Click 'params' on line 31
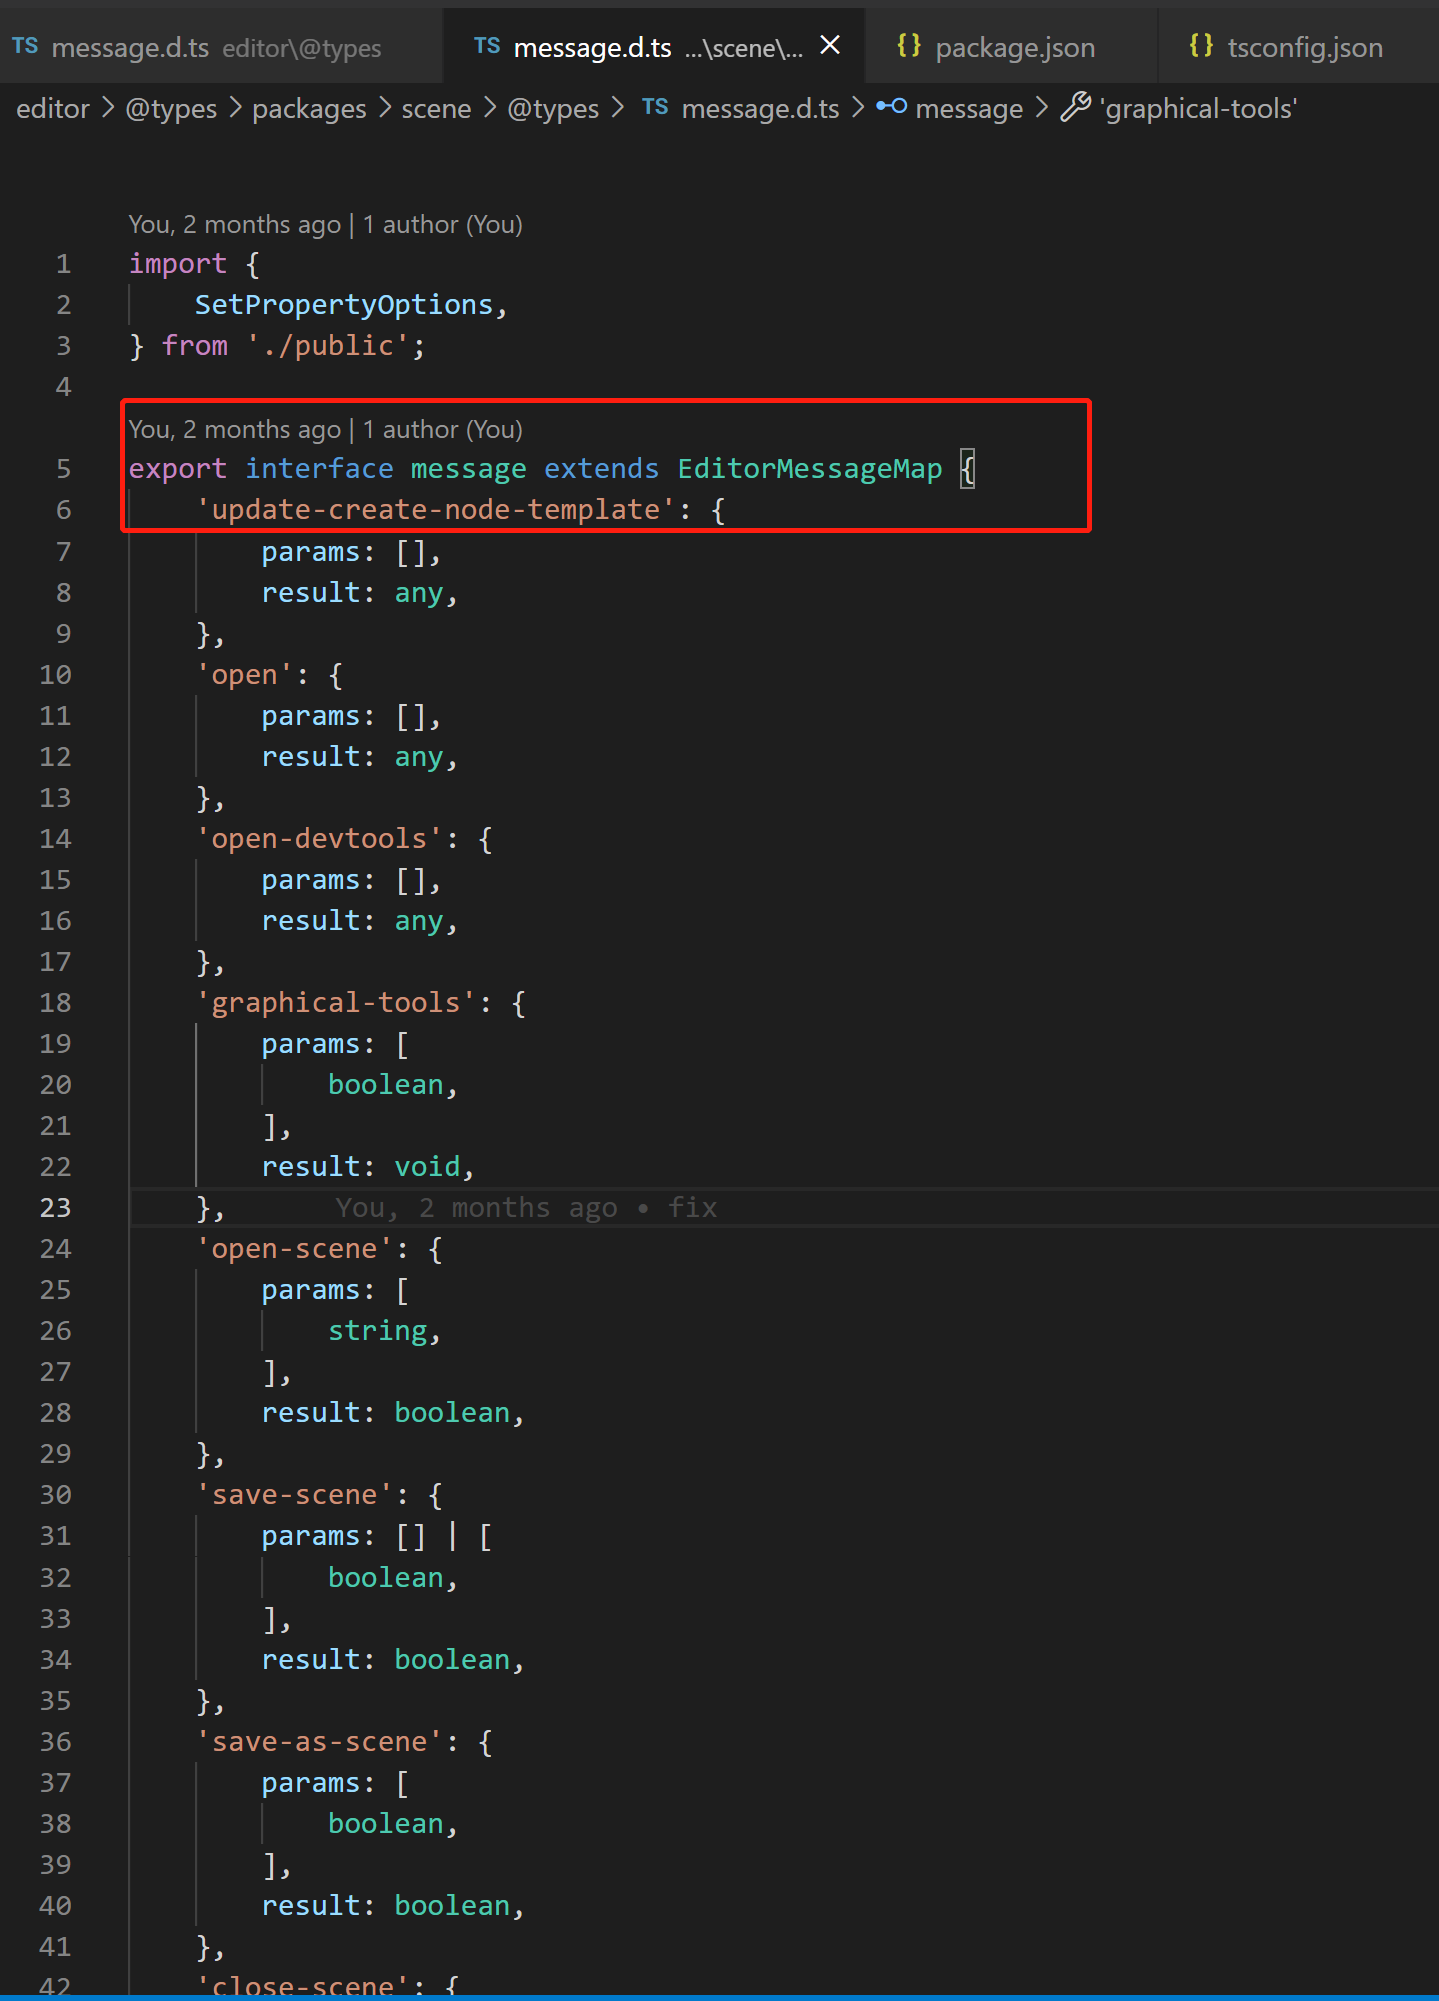This screenshot has height=2001, width=1439. tap(311, 1536)
